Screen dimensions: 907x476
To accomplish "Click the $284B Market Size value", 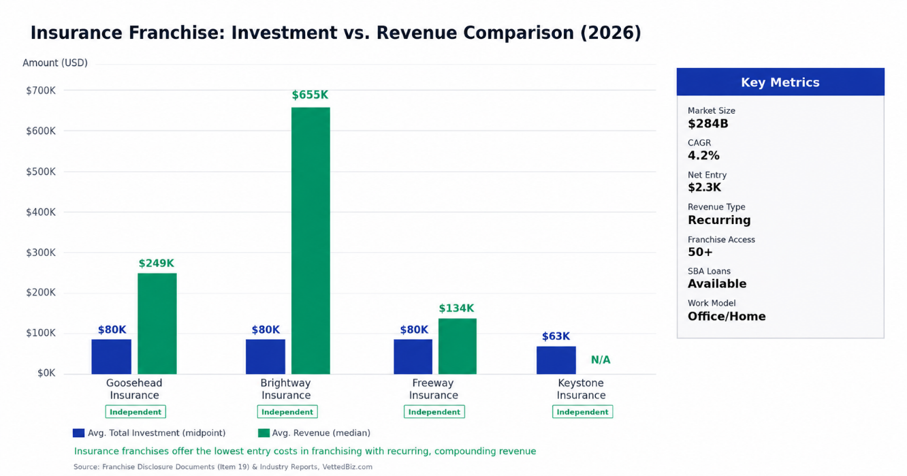I will click(708, 123).
